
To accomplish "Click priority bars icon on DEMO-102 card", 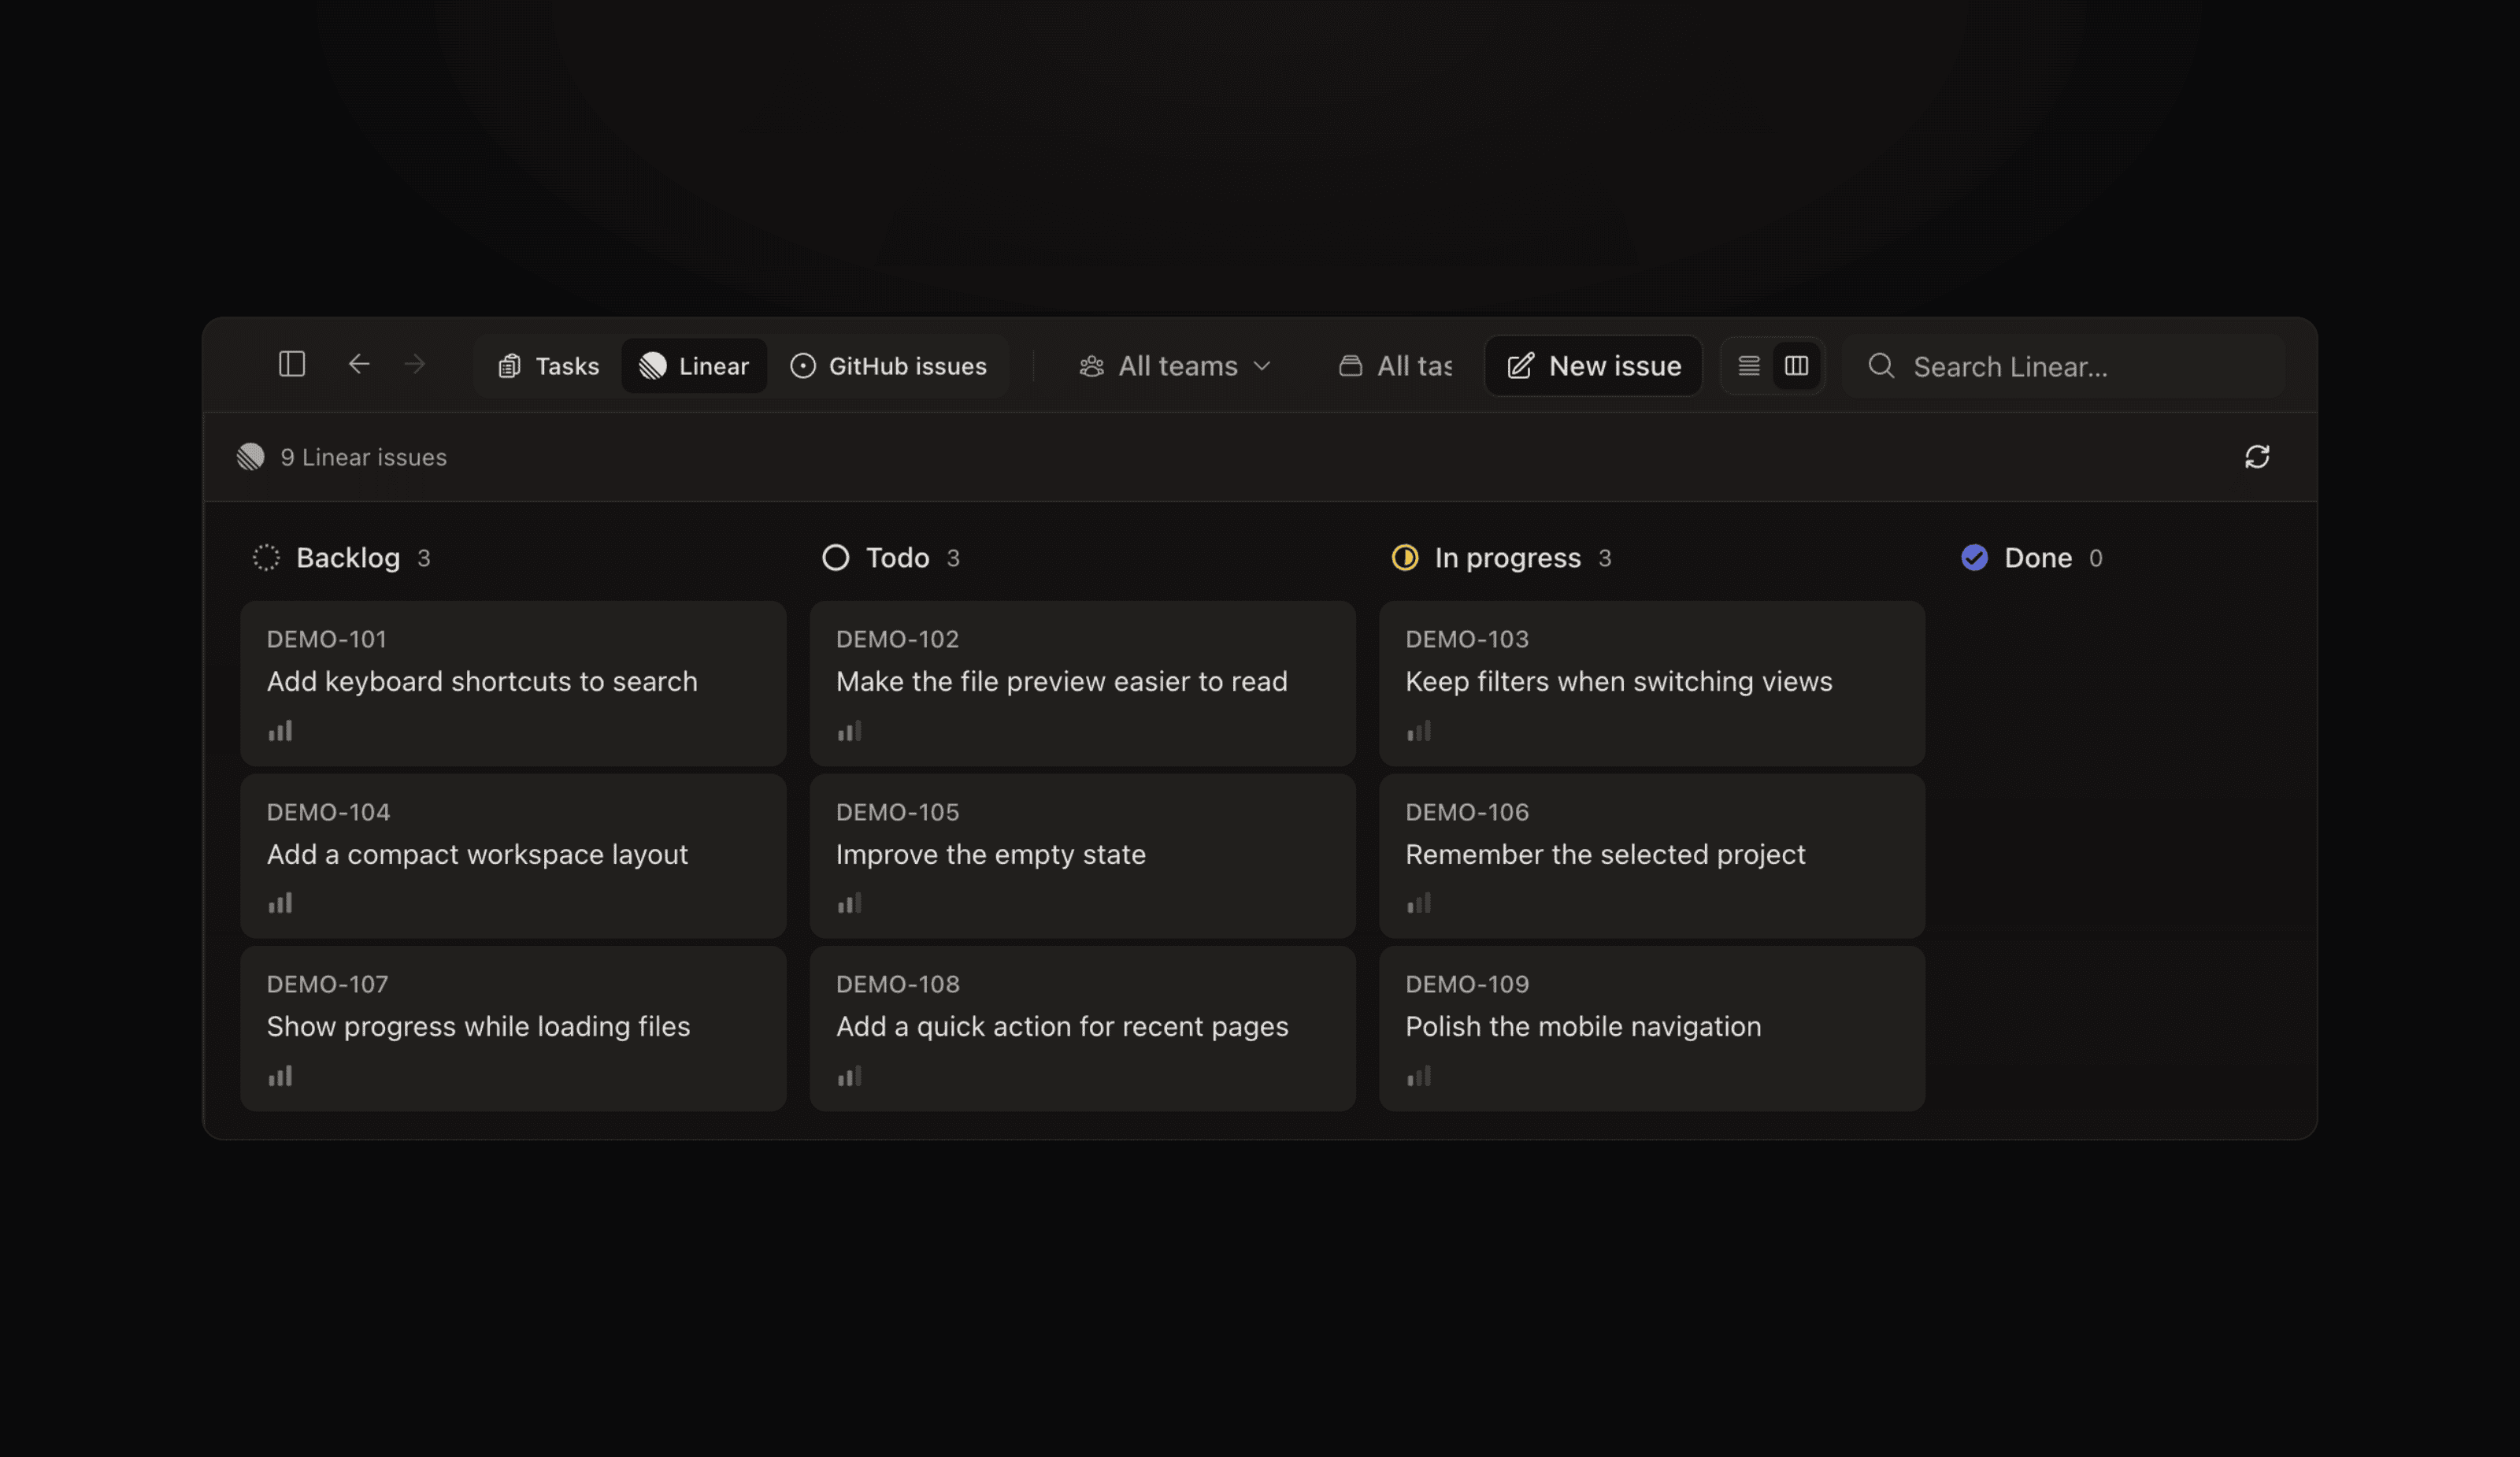I will click(849, 731).
